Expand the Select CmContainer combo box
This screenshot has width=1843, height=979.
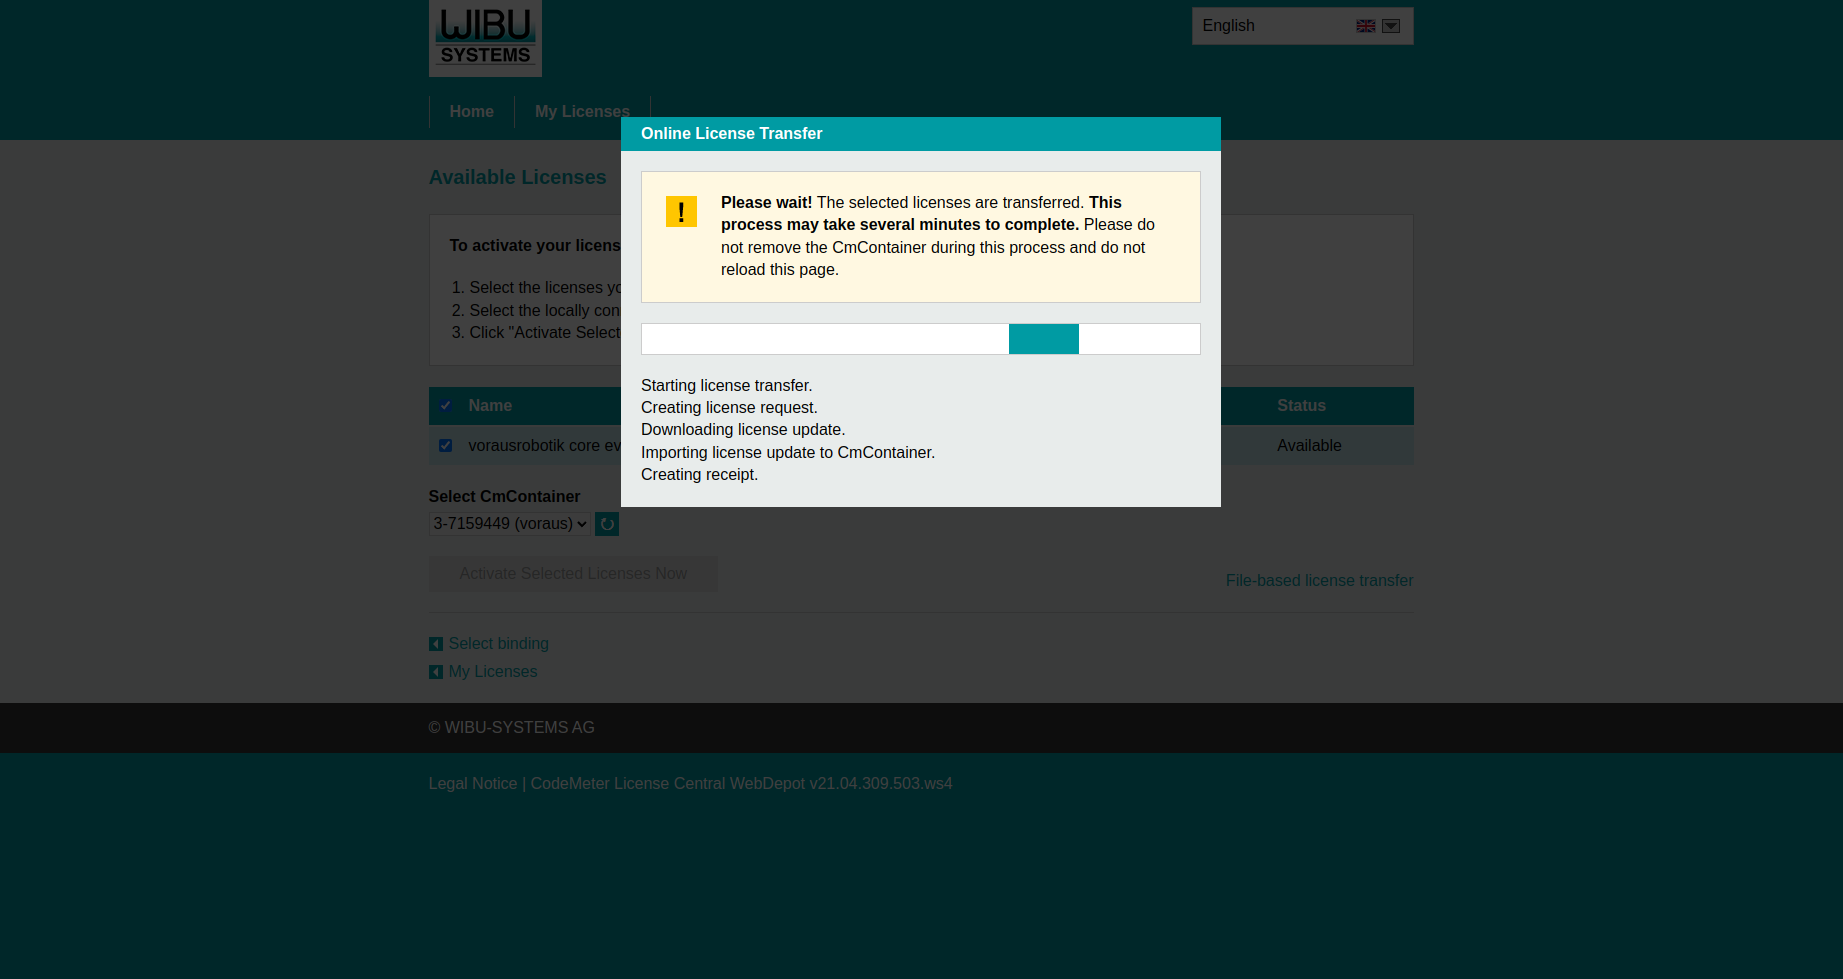[509, 524]
